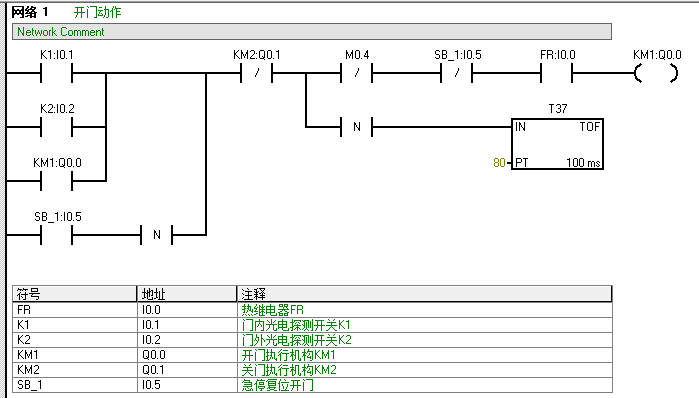This screenshot has height=398, width=699.
Task: Click the I0.2 address cell
Action: point(187,340)
